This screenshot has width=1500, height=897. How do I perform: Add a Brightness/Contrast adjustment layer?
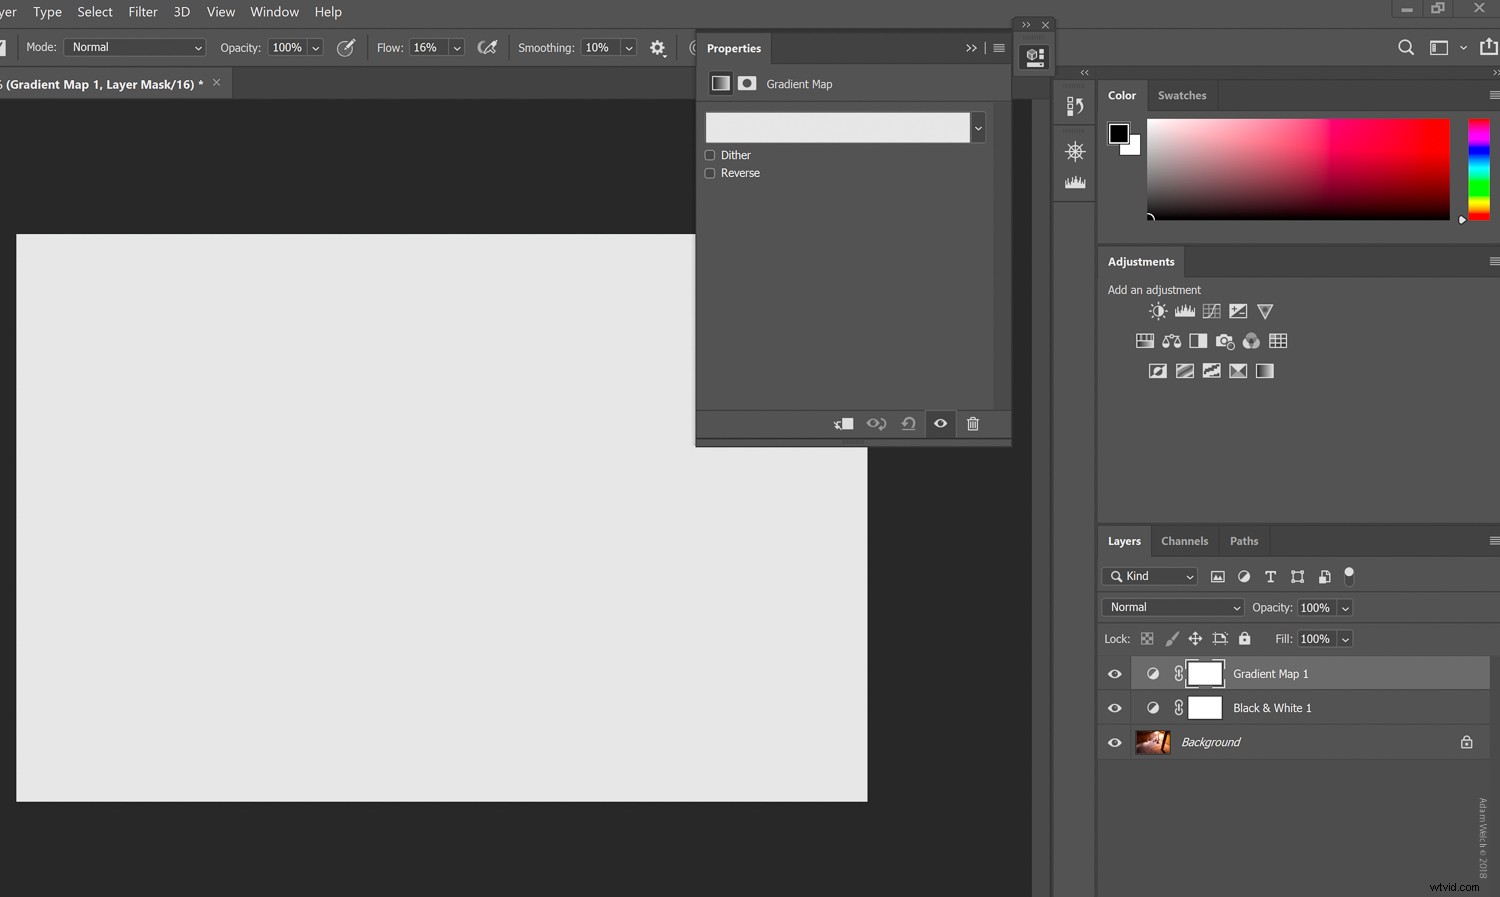tap(1157, 311)
